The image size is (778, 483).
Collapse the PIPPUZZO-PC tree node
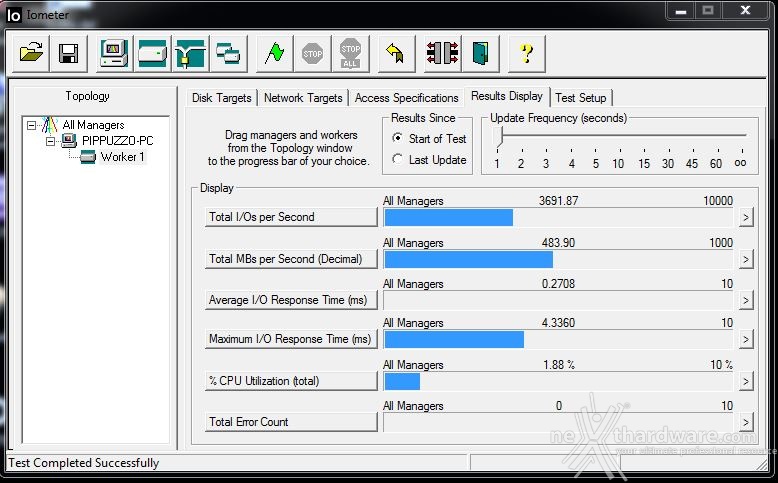50,141
